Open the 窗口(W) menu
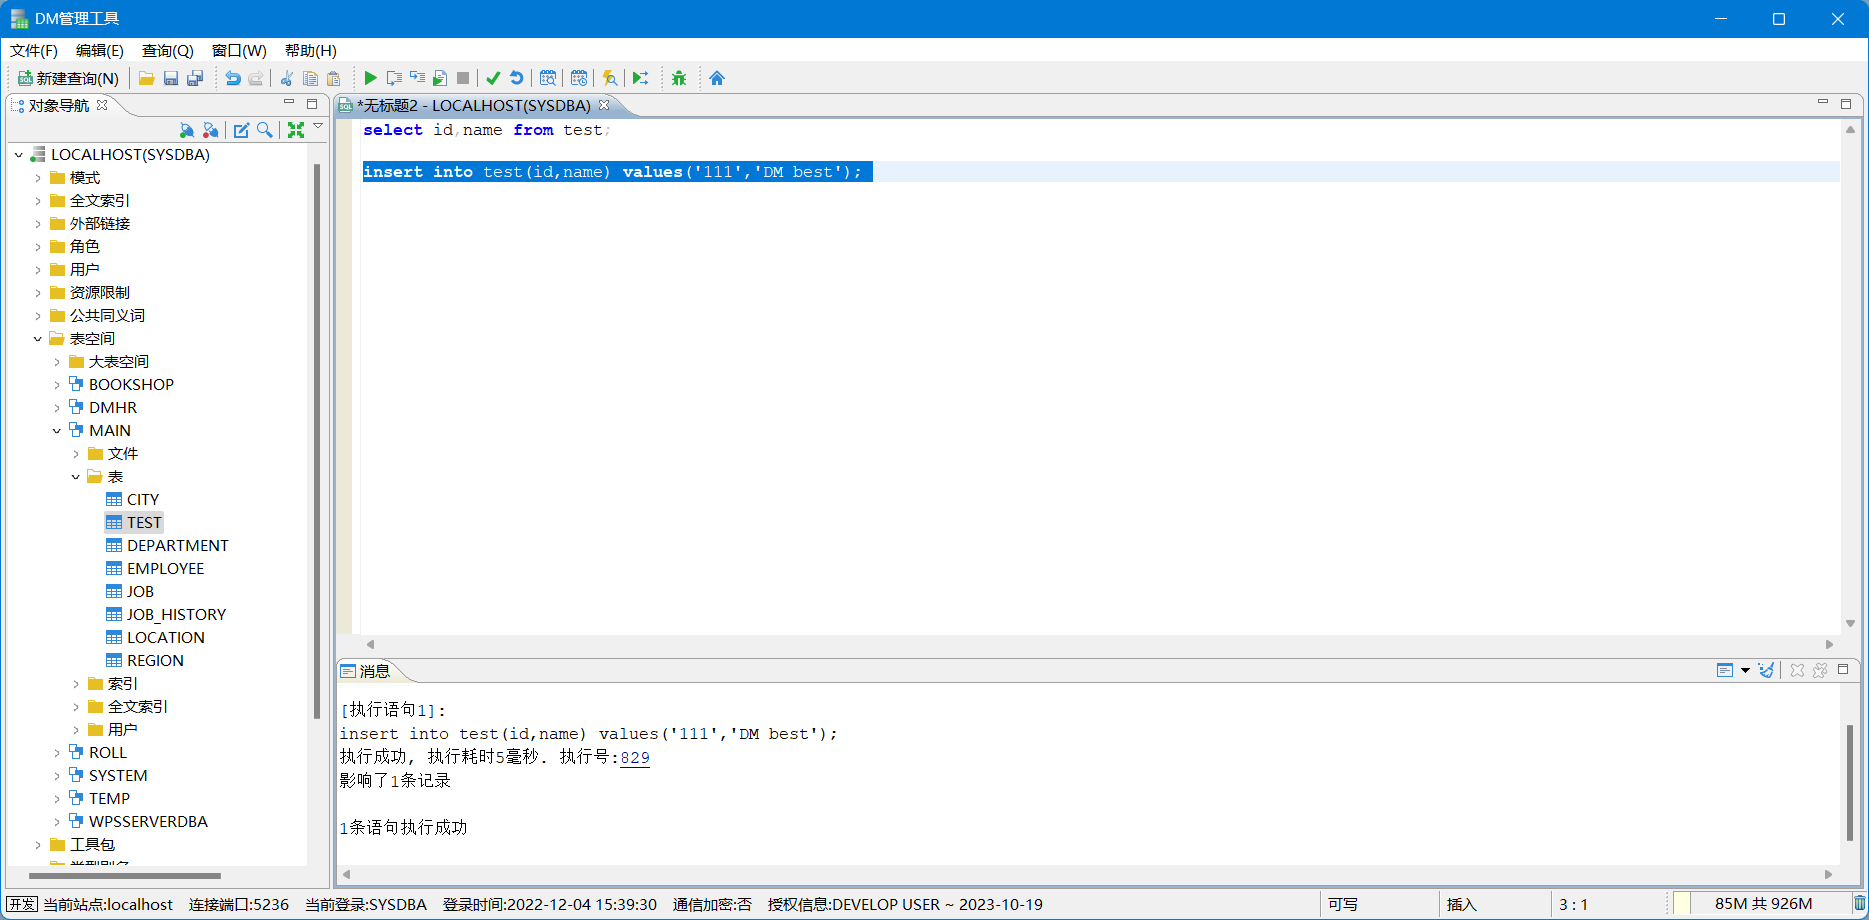The image size is (1869, 920). point(239,50)
